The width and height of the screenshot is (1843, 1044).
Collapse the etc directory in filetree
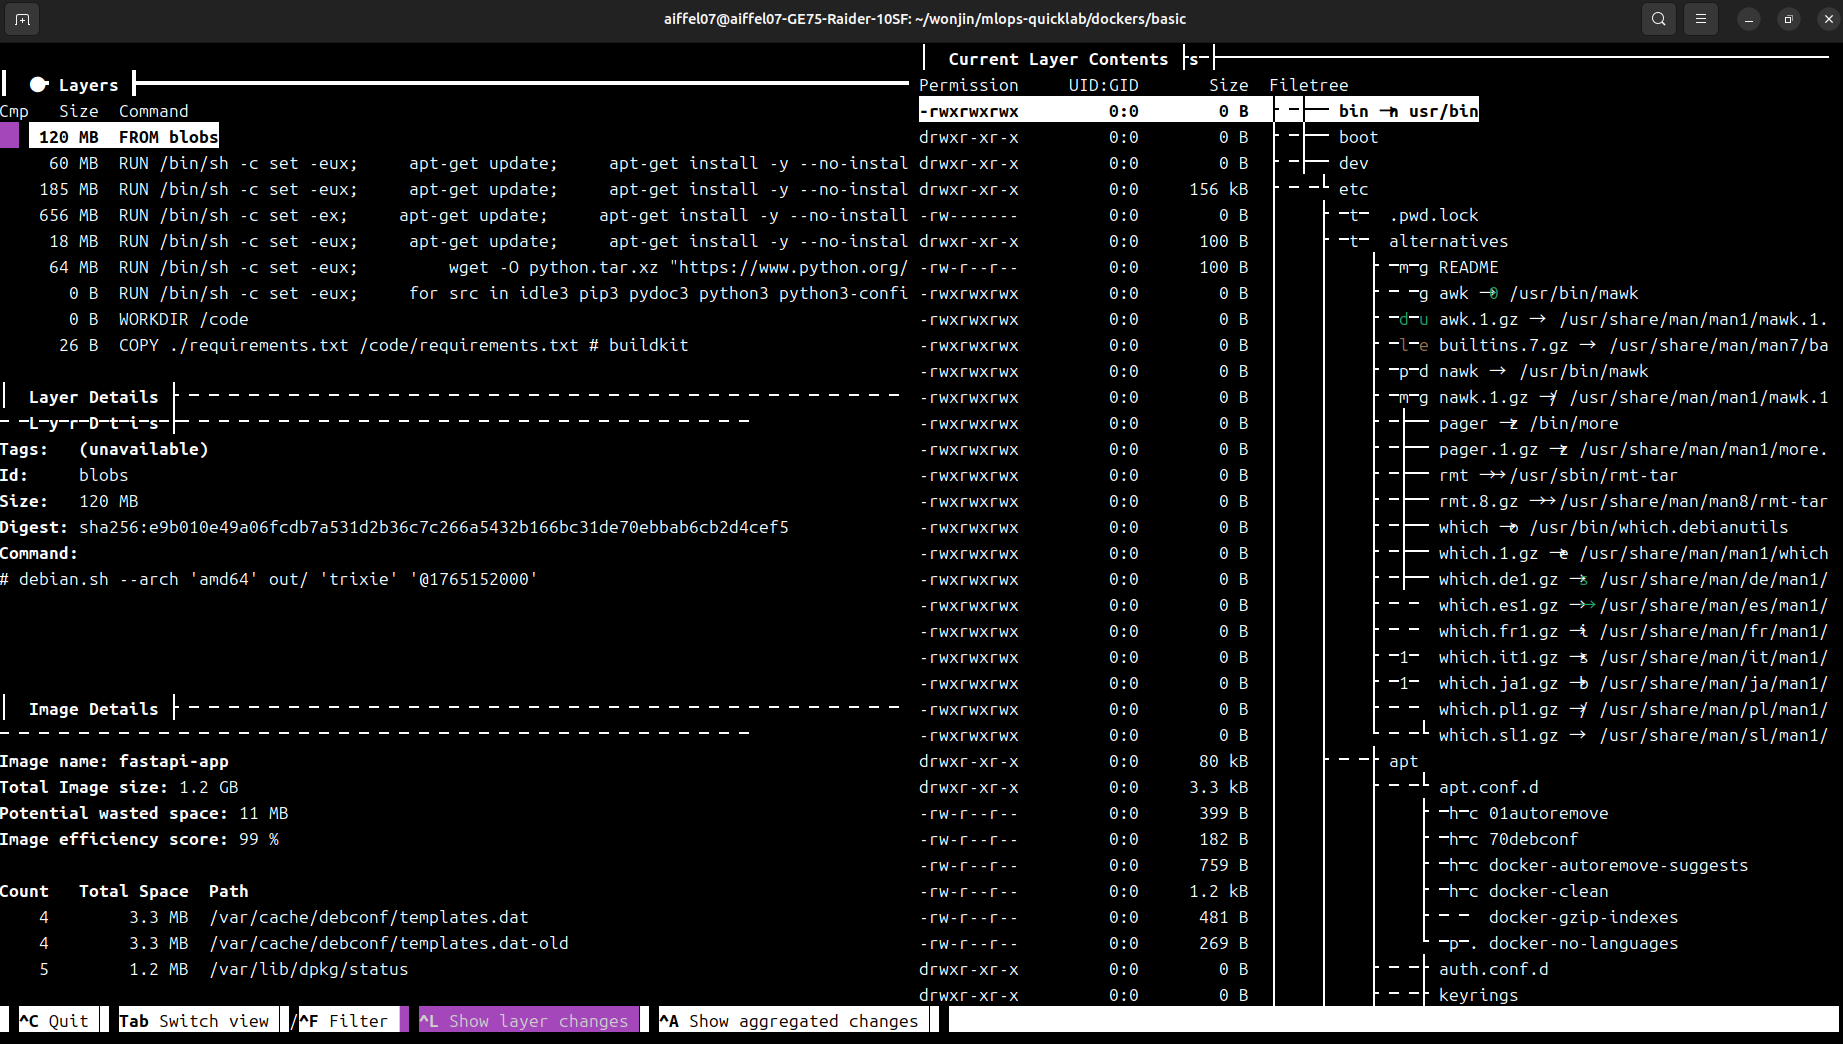[x=1353, y=189]
